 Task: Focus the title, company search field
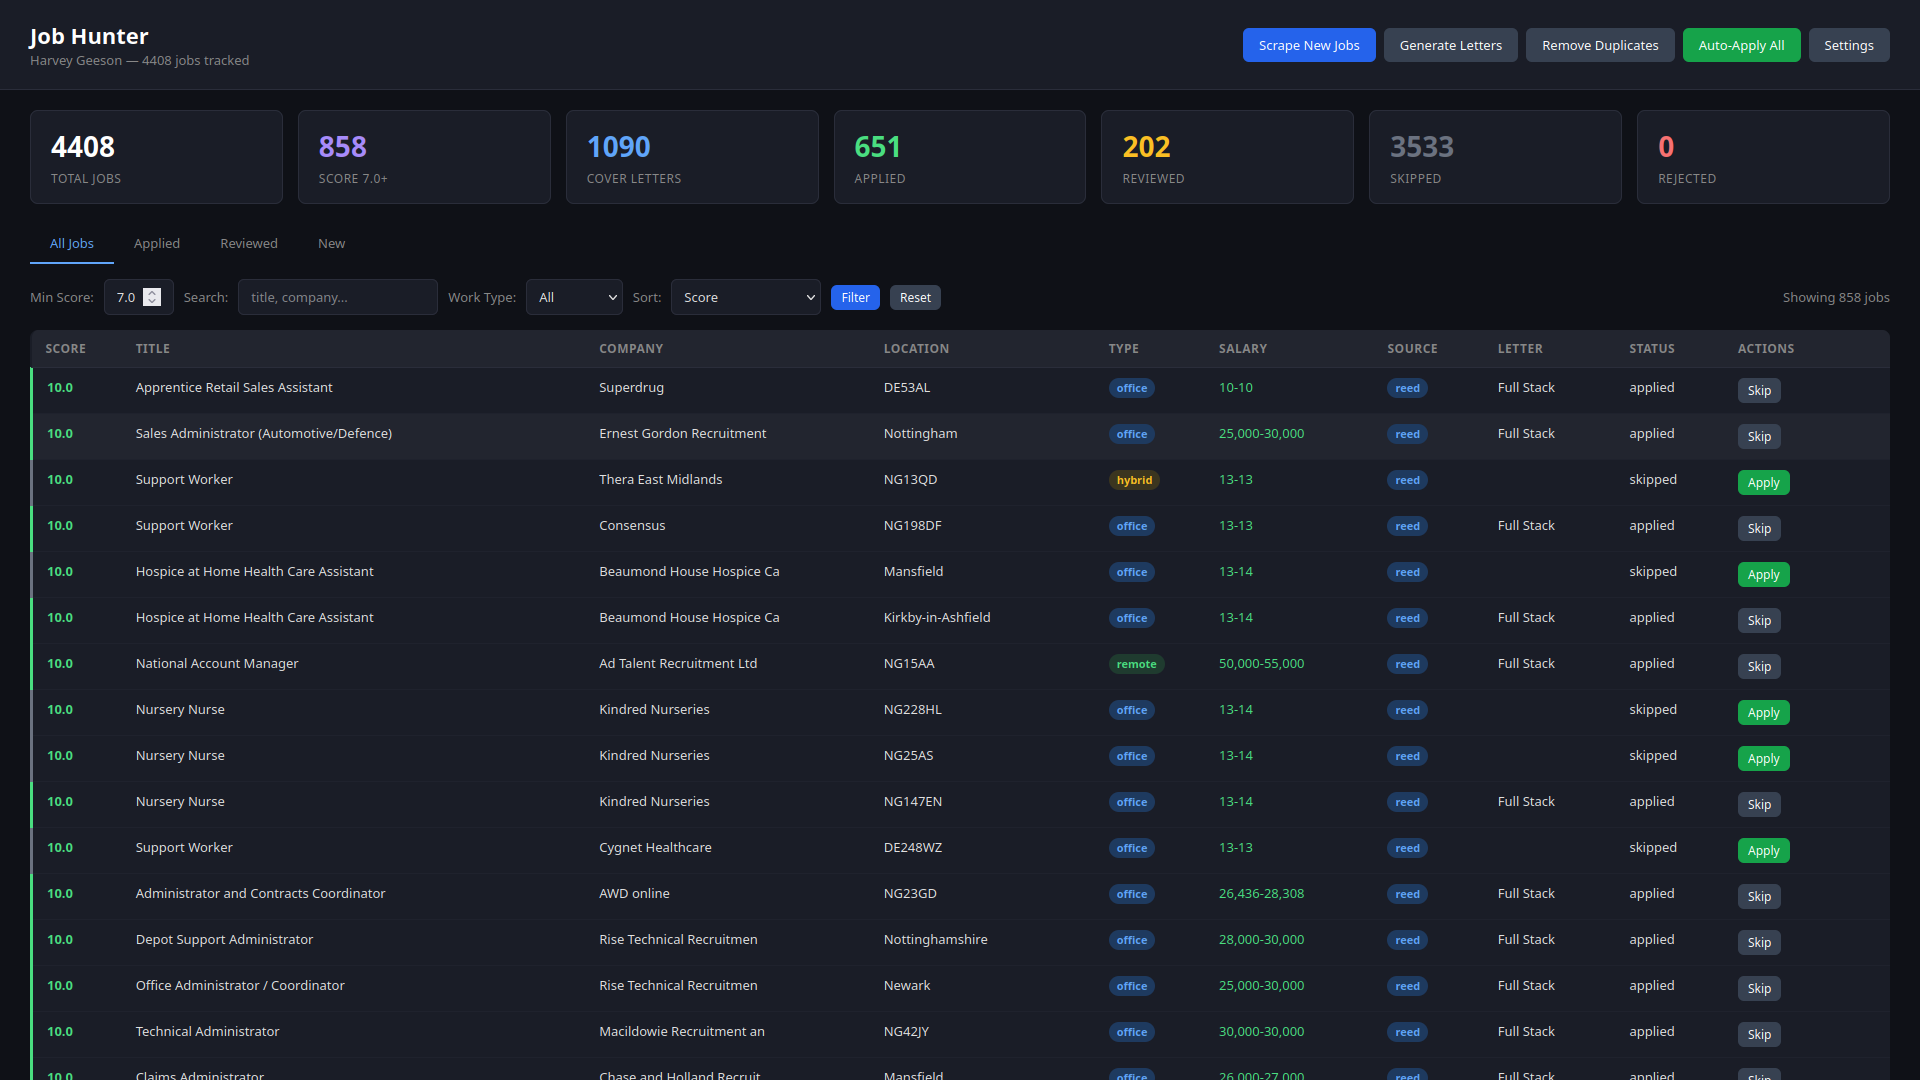337,297
